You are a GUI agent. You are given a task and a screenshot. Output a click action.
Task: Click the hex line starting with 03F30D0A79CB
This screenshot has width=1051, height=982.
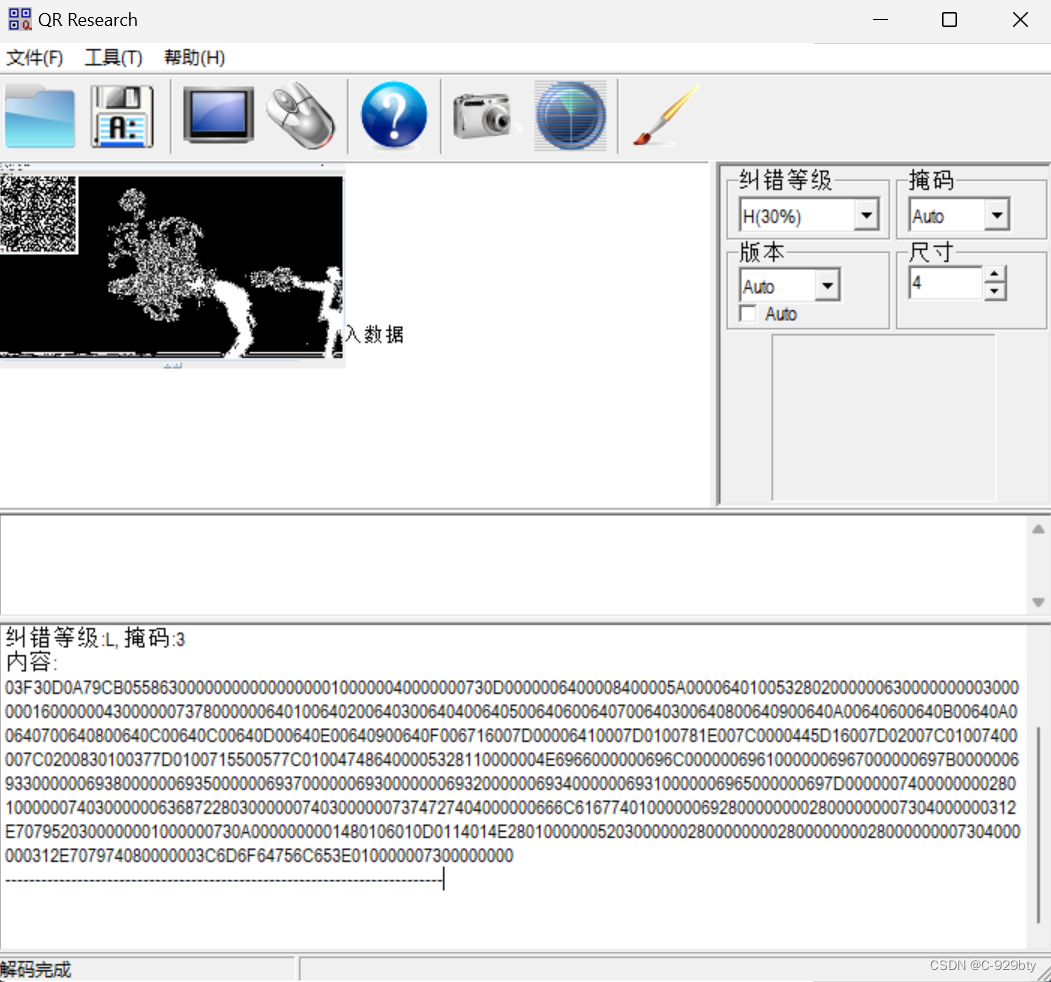[512, 688]
